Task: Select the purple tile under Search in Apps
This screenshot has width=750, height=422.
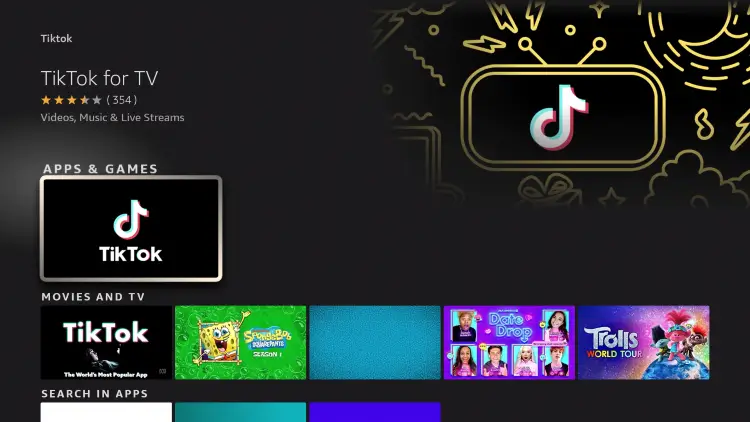Action: 375,412
